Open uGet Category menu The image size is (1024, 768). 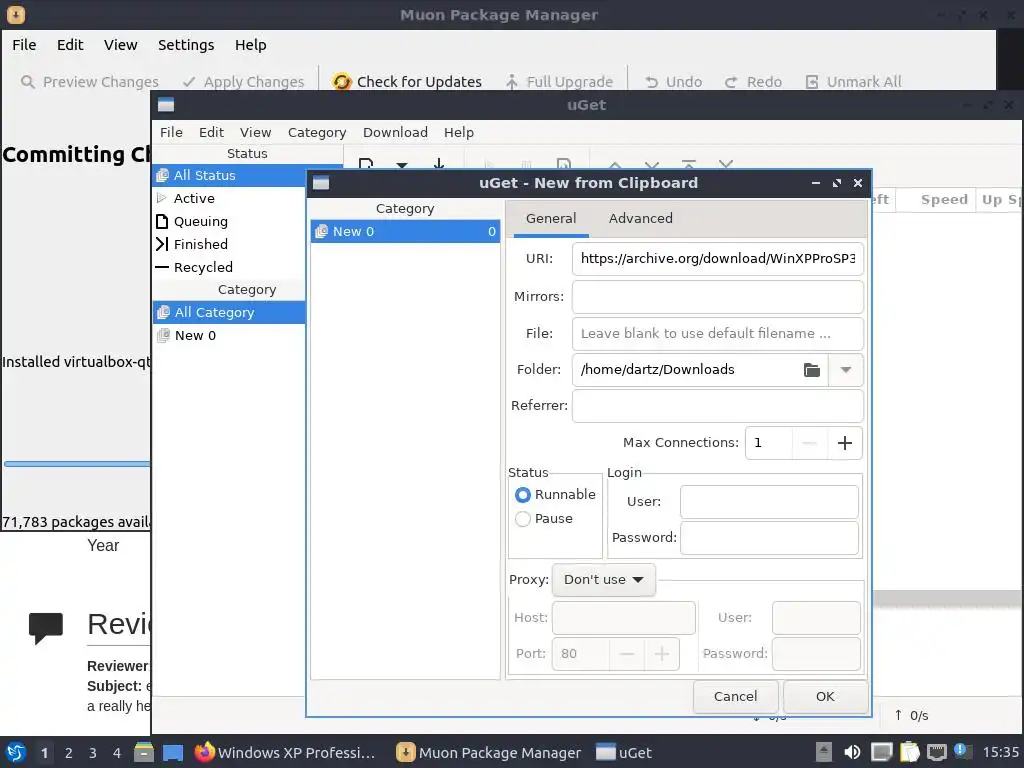[317, 132]
